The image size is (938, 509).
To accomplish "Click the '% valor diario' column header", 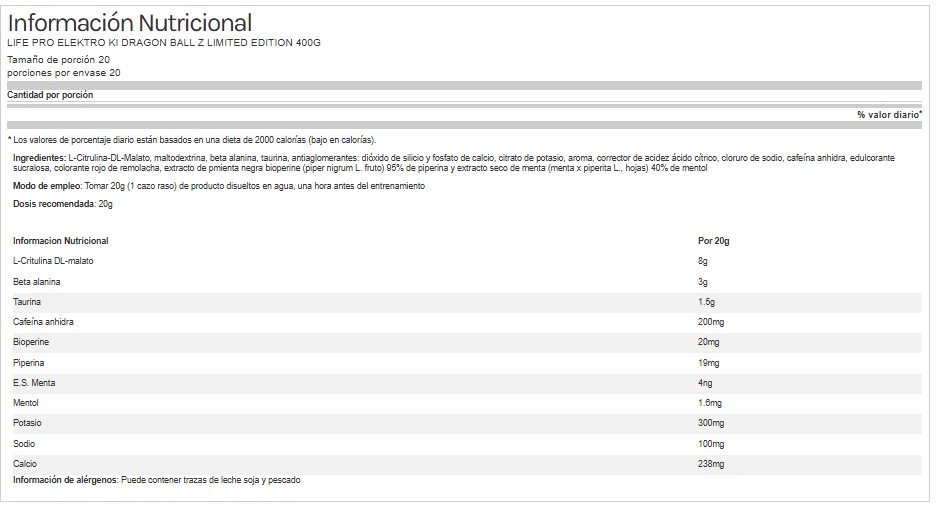I will pyautogui.click(x=888, y=115).
